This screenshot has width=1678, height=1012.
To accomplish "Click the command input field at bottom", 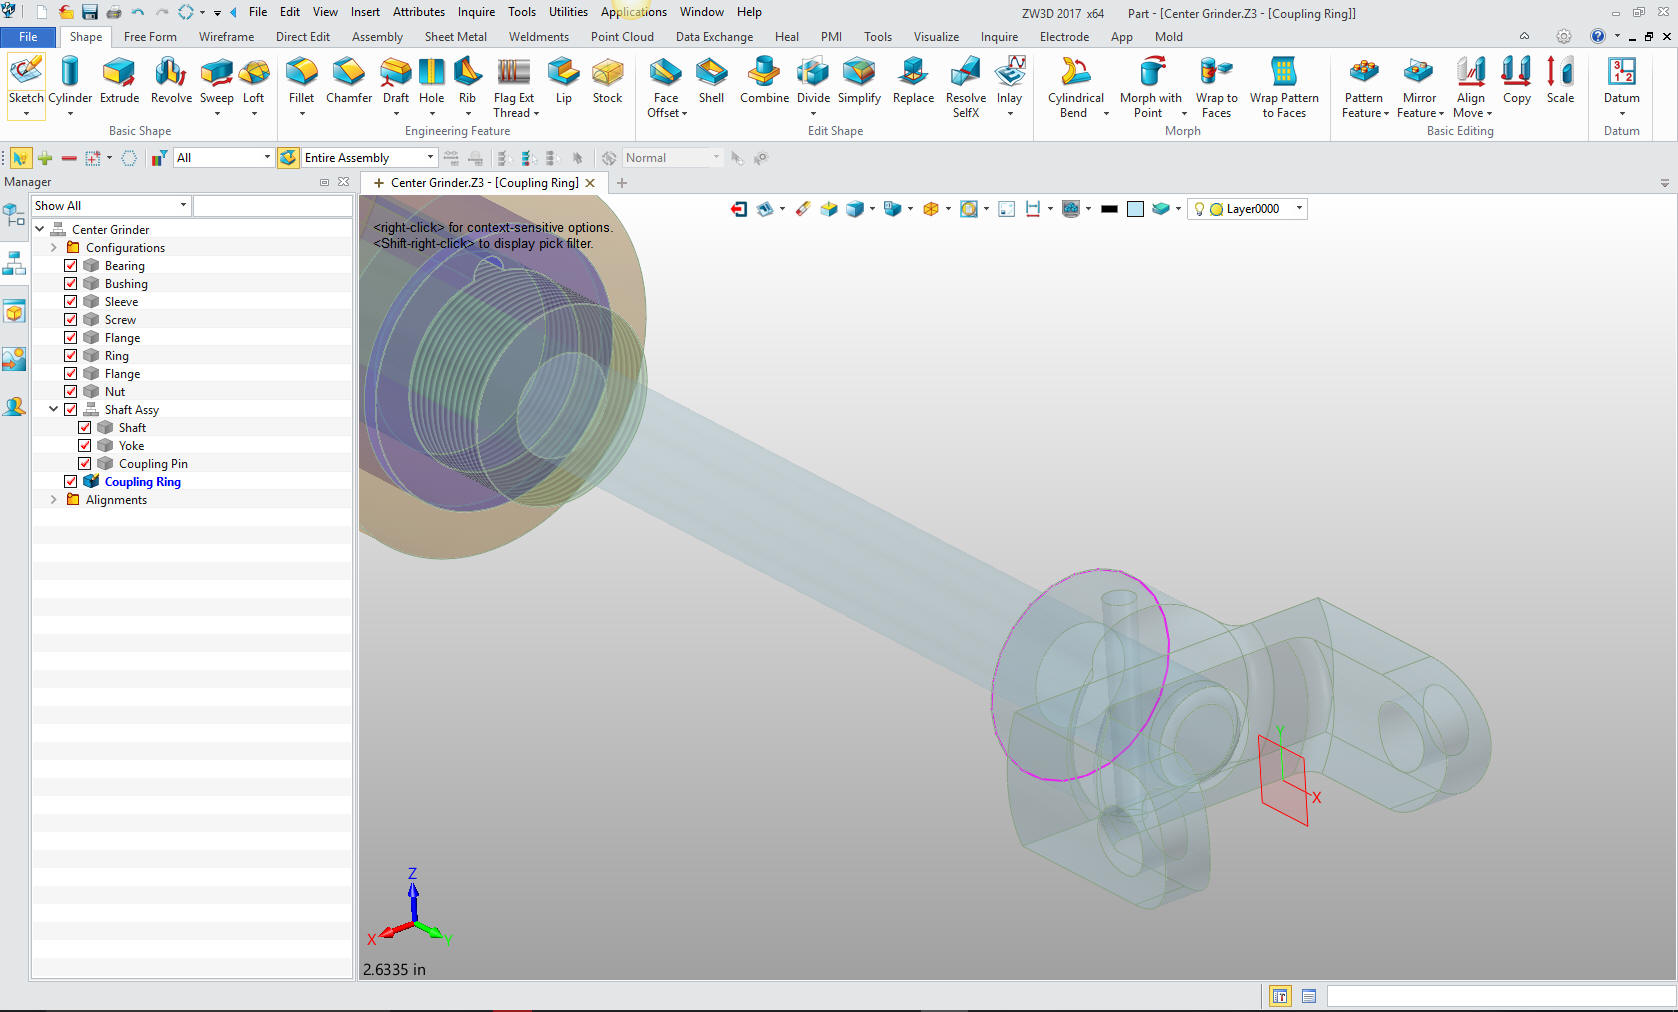I will (x=1501, y=996).
